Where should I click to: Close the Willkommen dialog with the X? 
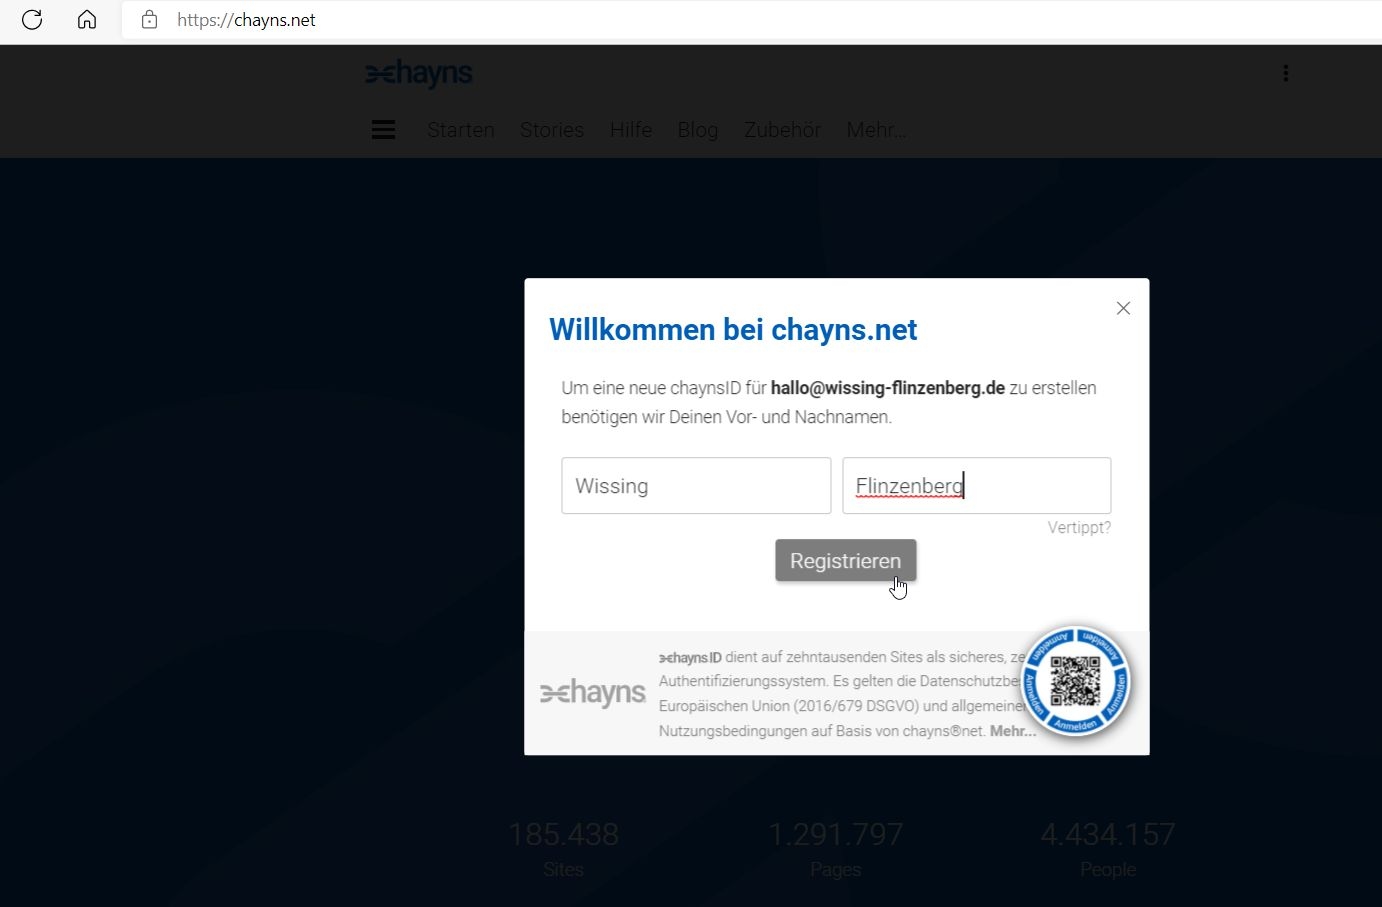coord(1123,308)
